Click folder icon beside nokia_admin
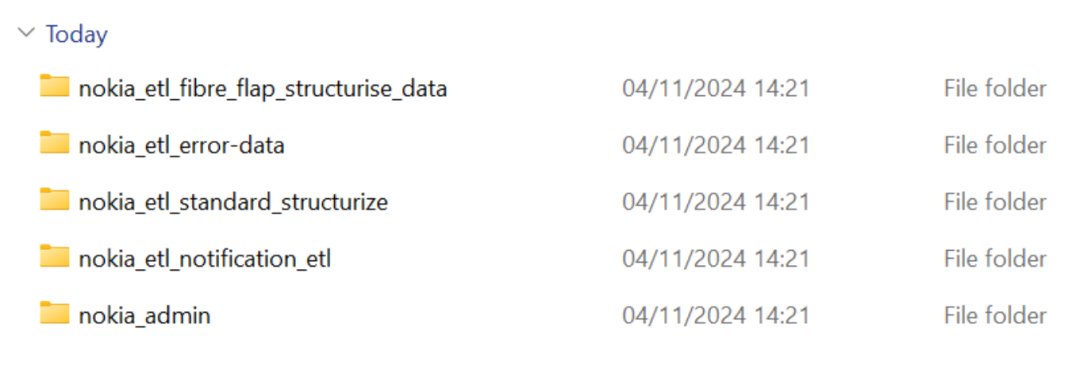The height and width of the screenshot is (369, 1080). (54, 313)
